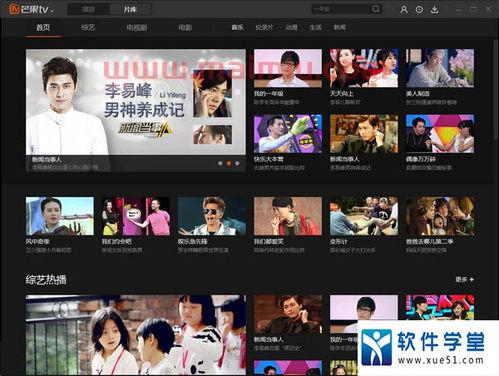The width and height of the screenshot is (499, 376).
Task: Click the 偶像万万碎 title text
Action: pyautogui.click(x=421, y=159)
